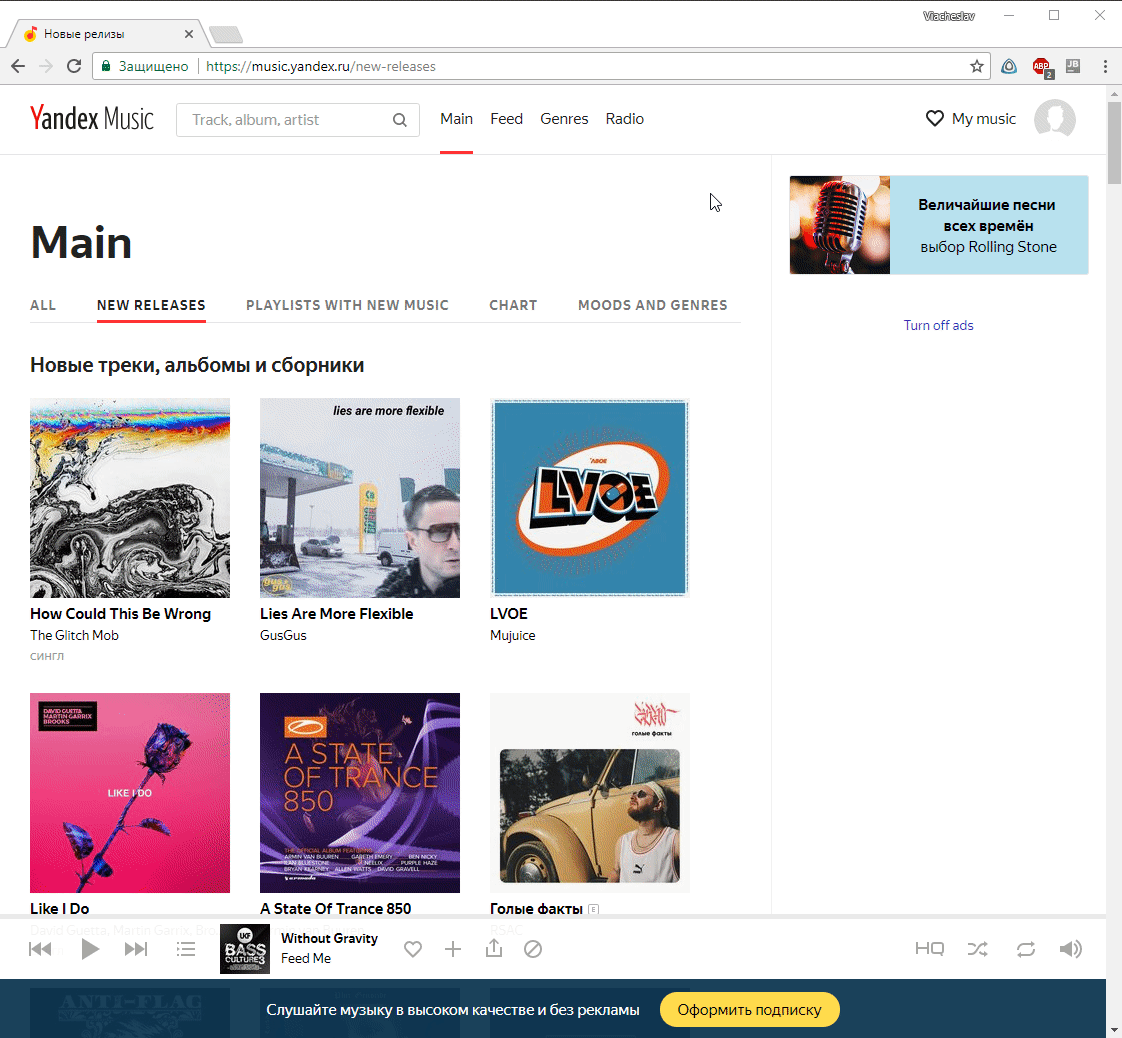Open Like I Do title link
This screenshot has height=1038, width=1122.
pyautogui.click(x=59, y=909)
